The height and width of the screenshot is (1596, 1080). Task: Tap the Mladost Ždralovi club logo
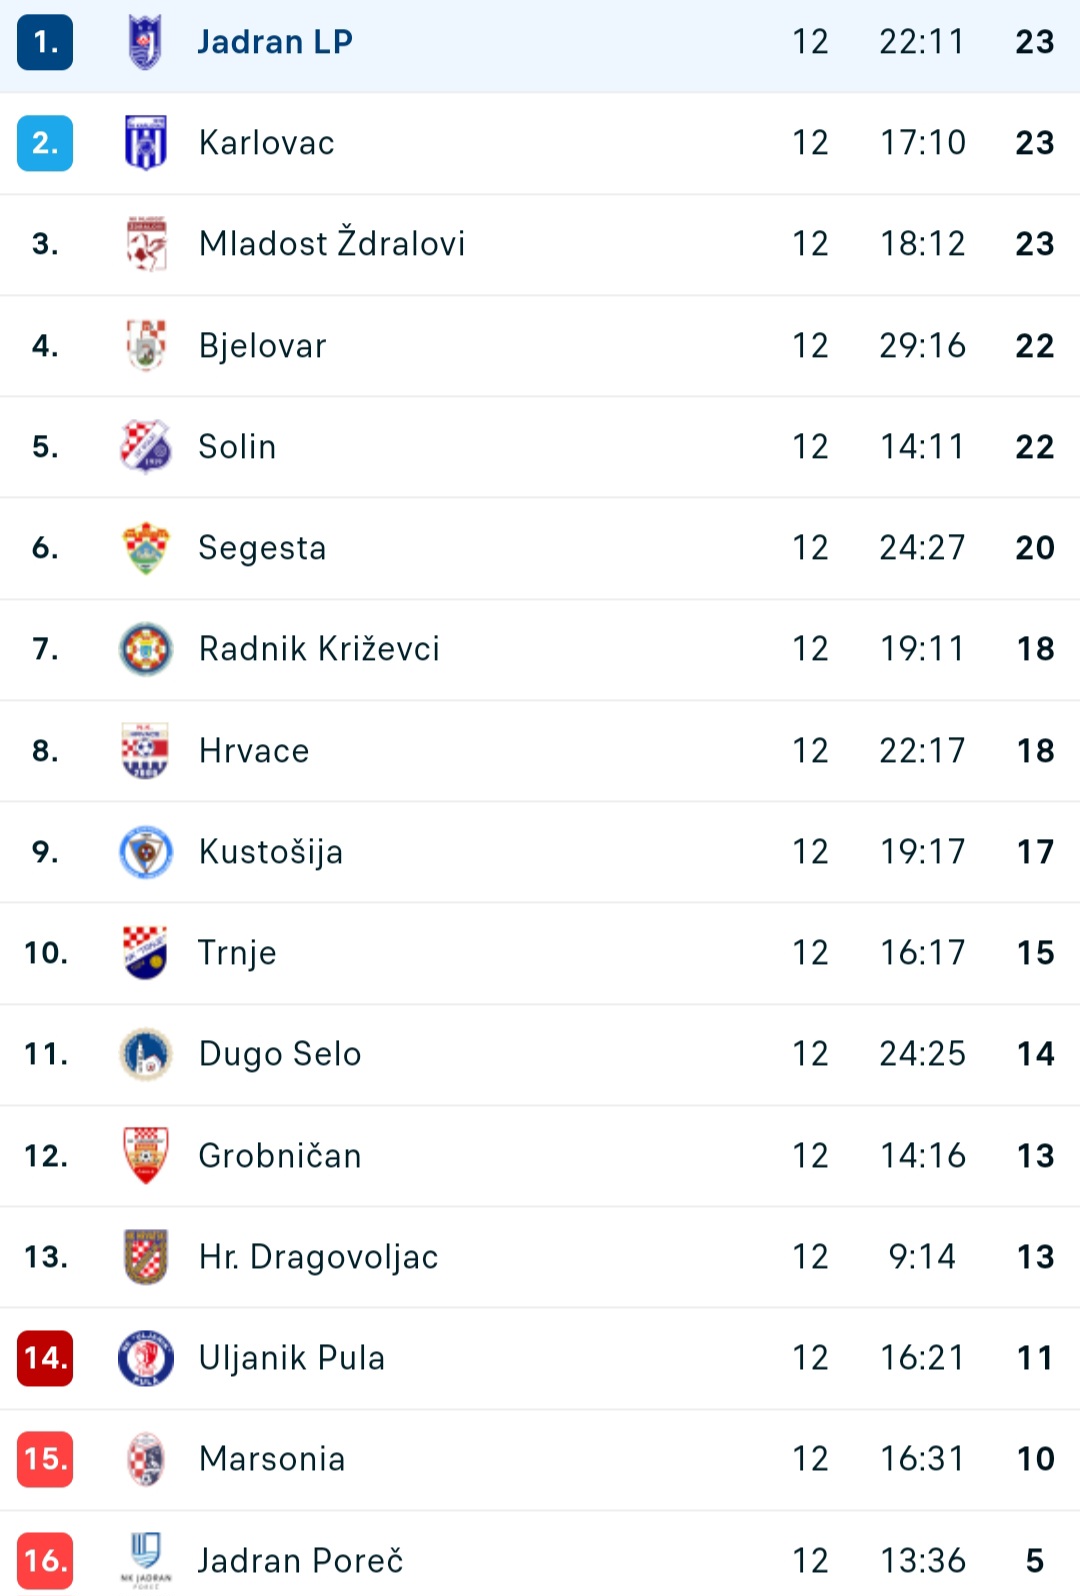(146, 244)
